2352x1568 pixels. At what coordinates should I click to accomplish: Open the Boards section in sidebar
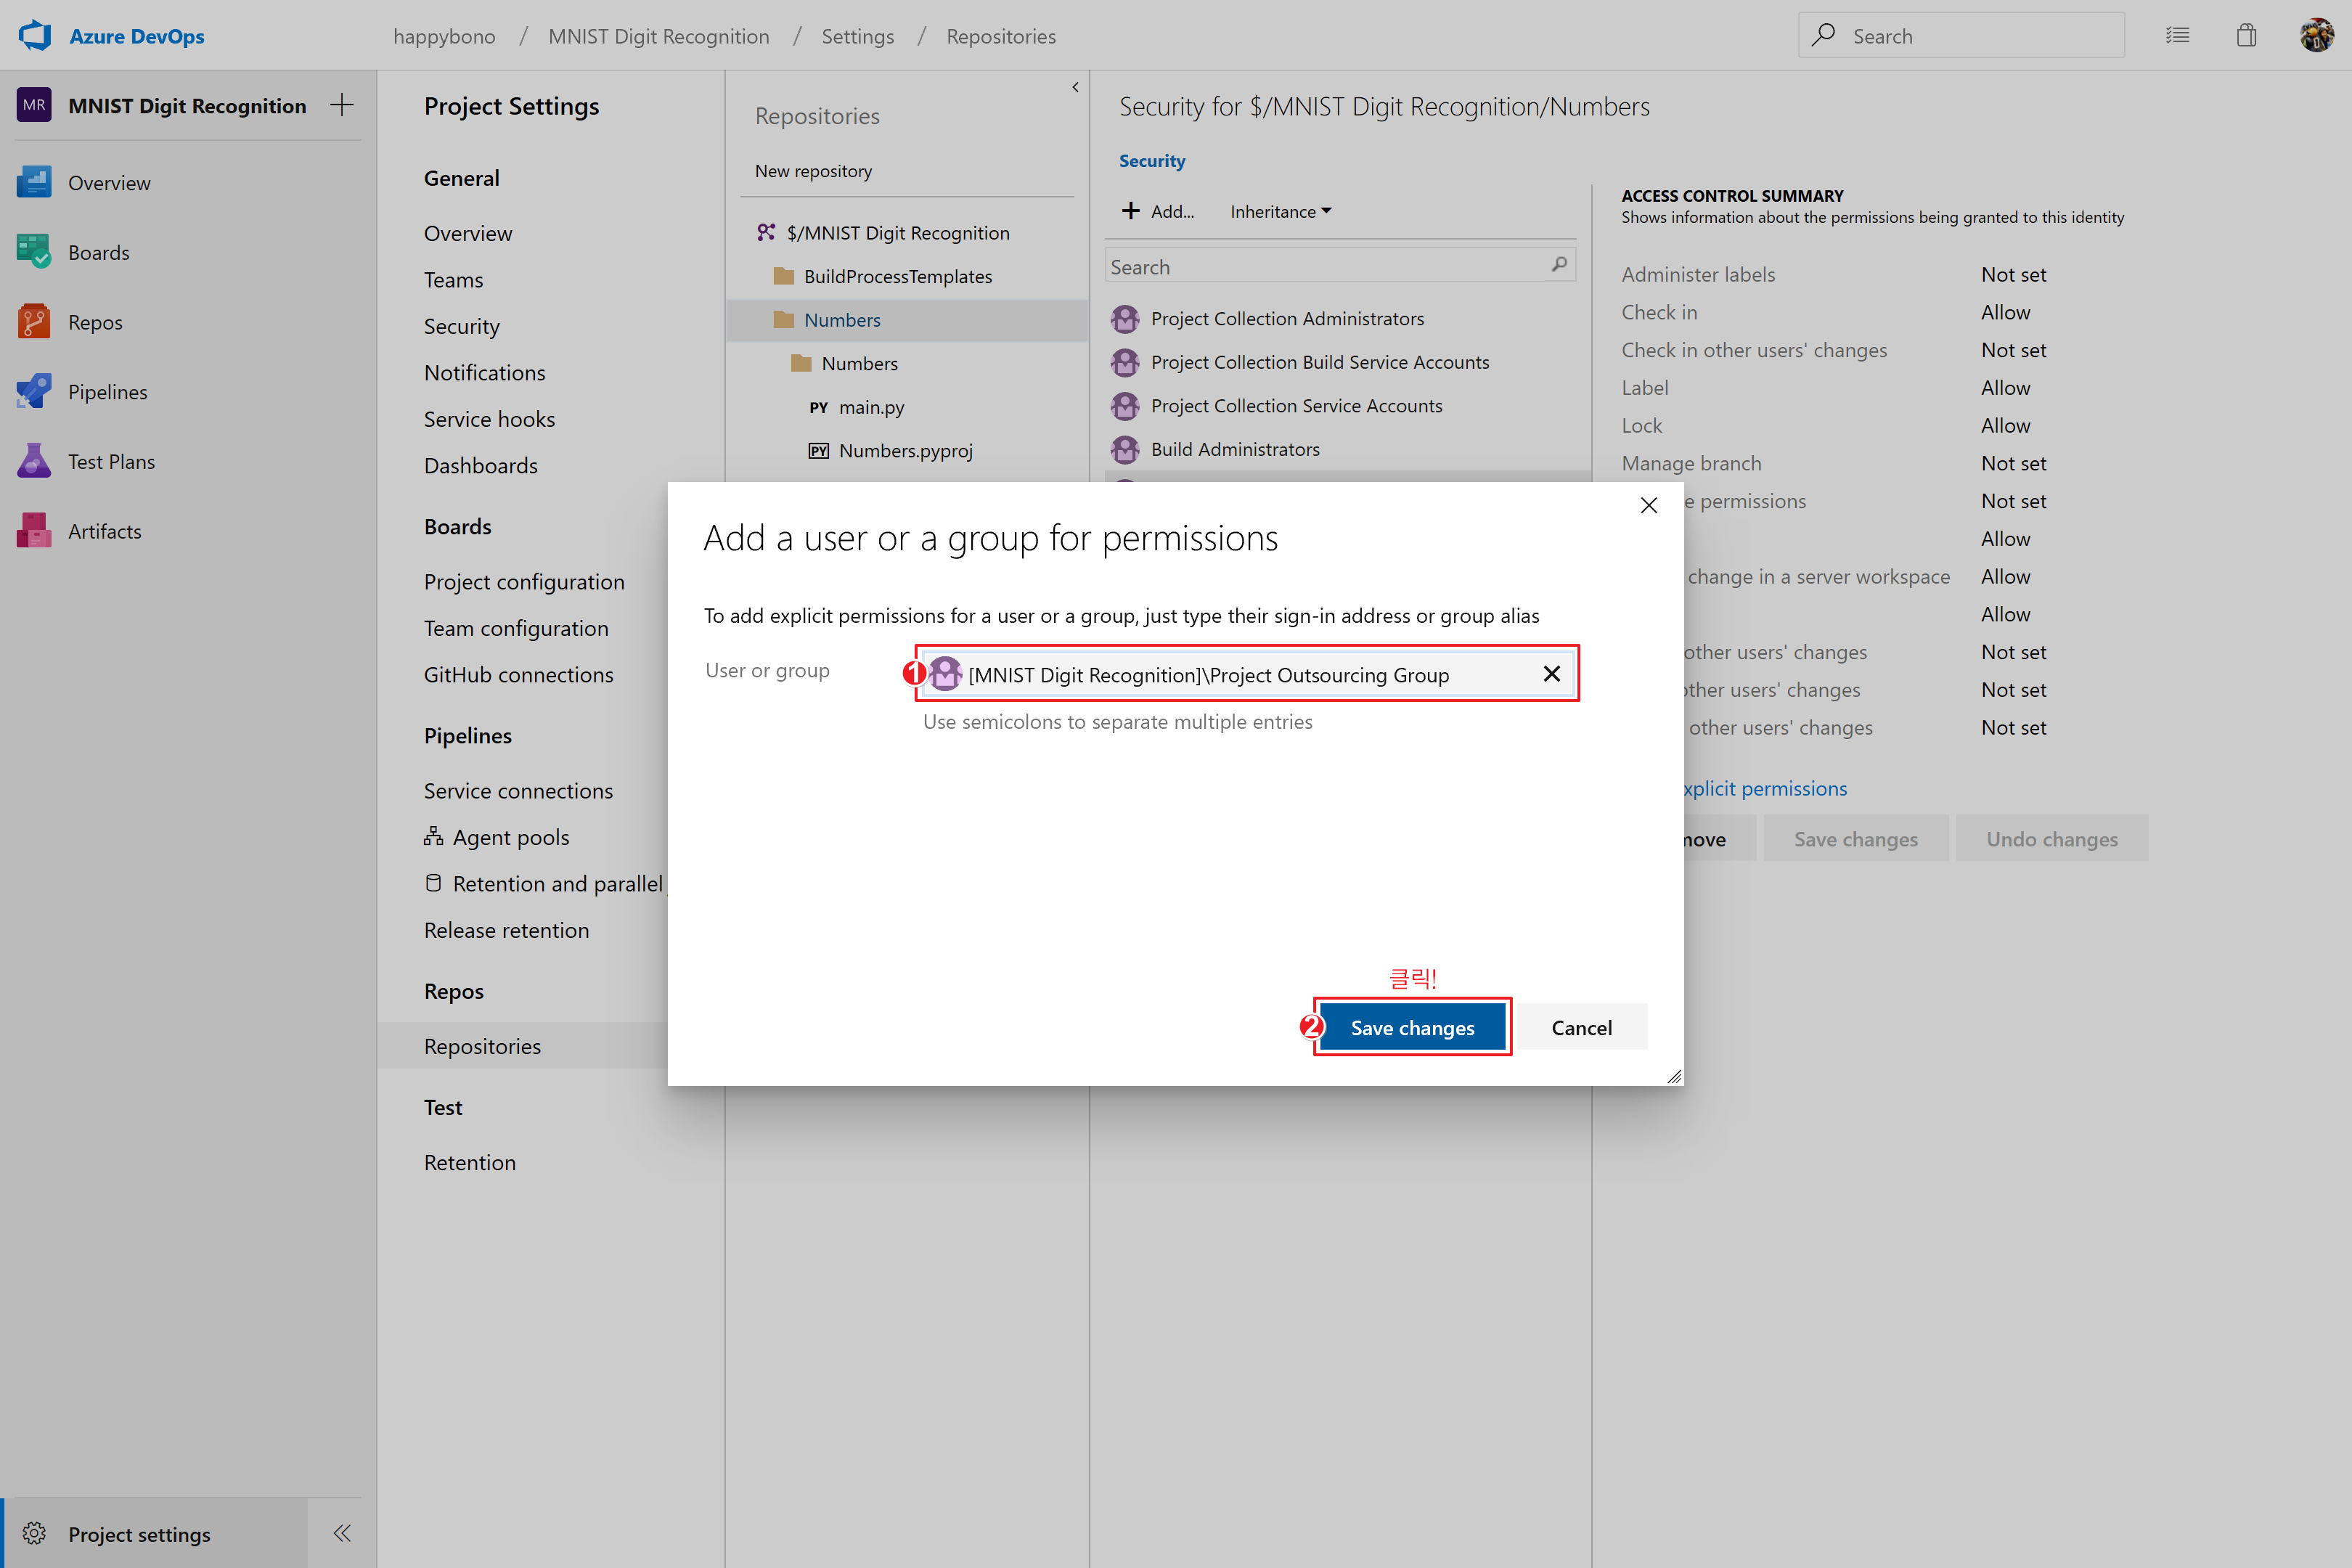tap(99, 252)
